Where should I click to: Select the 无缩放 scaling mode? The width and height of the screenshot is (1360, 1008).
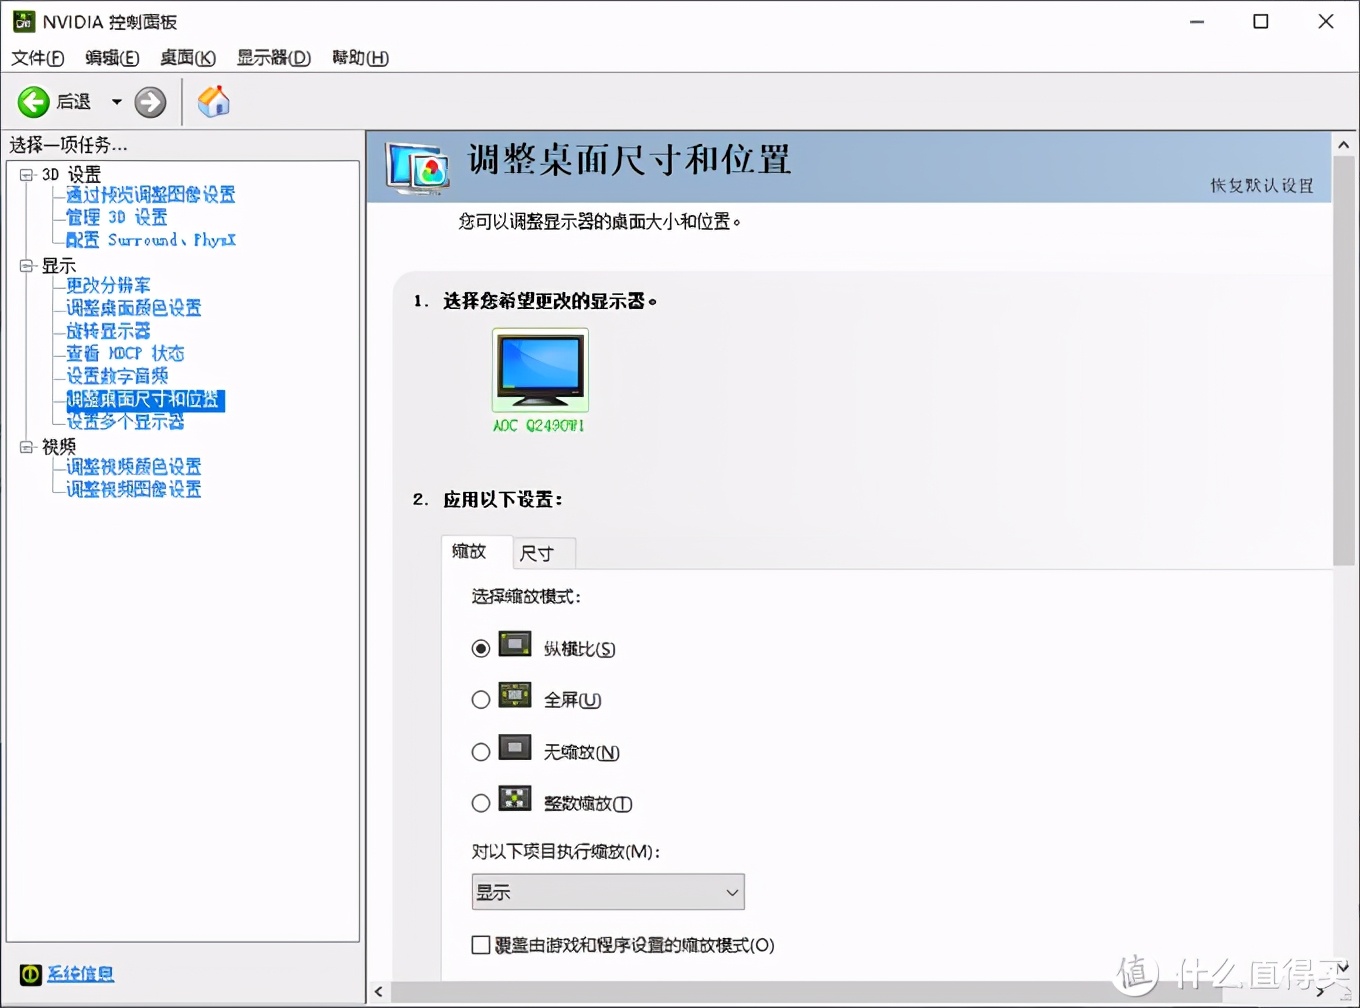coord(480,750)
